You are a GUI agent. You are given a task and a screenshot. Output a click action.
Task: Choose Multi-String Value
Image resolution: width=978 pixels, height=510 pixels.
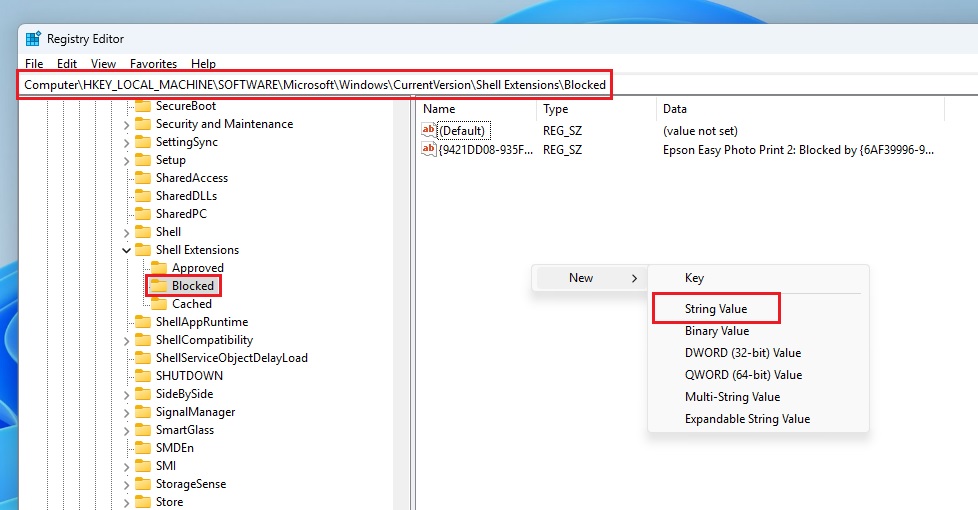click(x=732, y=397)
